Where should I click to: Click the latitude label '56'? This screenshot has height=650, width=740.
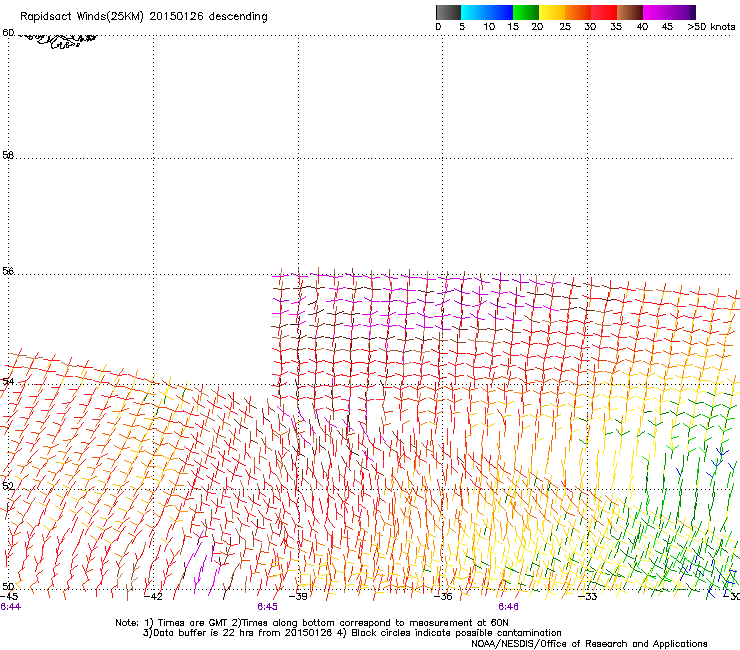pyautogui.click(x=8, y=271)
